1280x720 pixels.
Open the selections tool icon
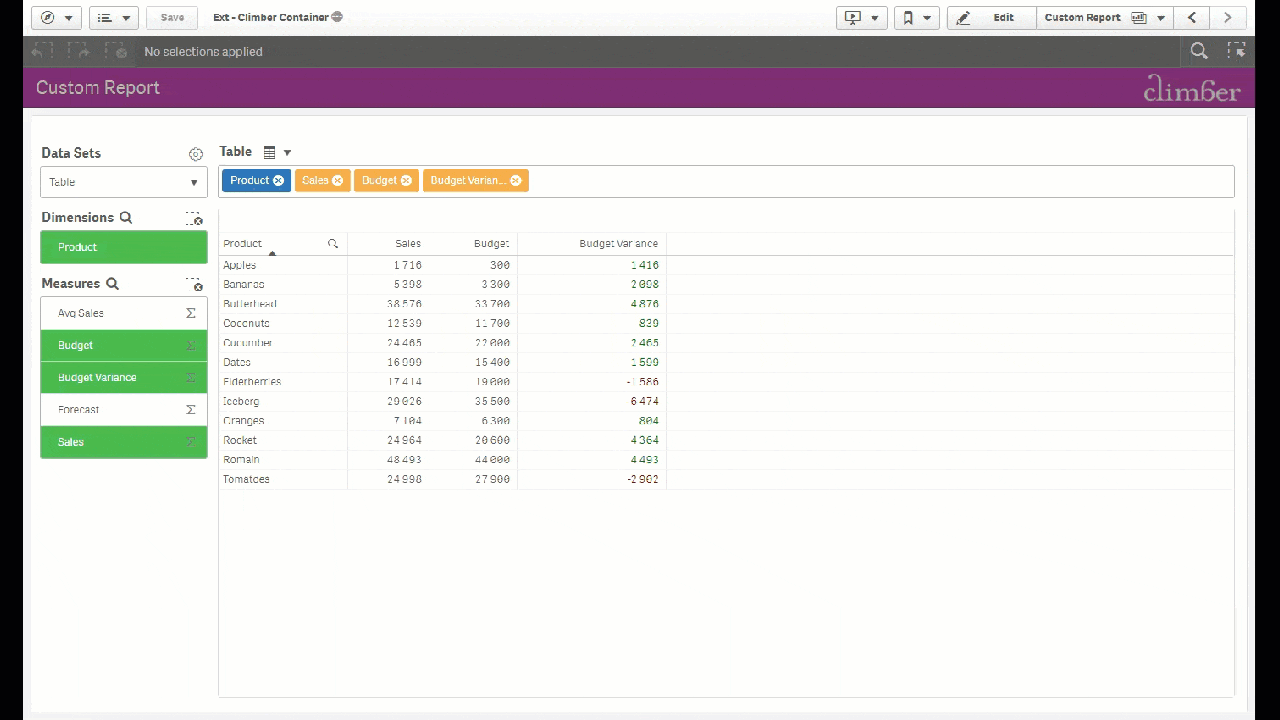[1236, 51]
